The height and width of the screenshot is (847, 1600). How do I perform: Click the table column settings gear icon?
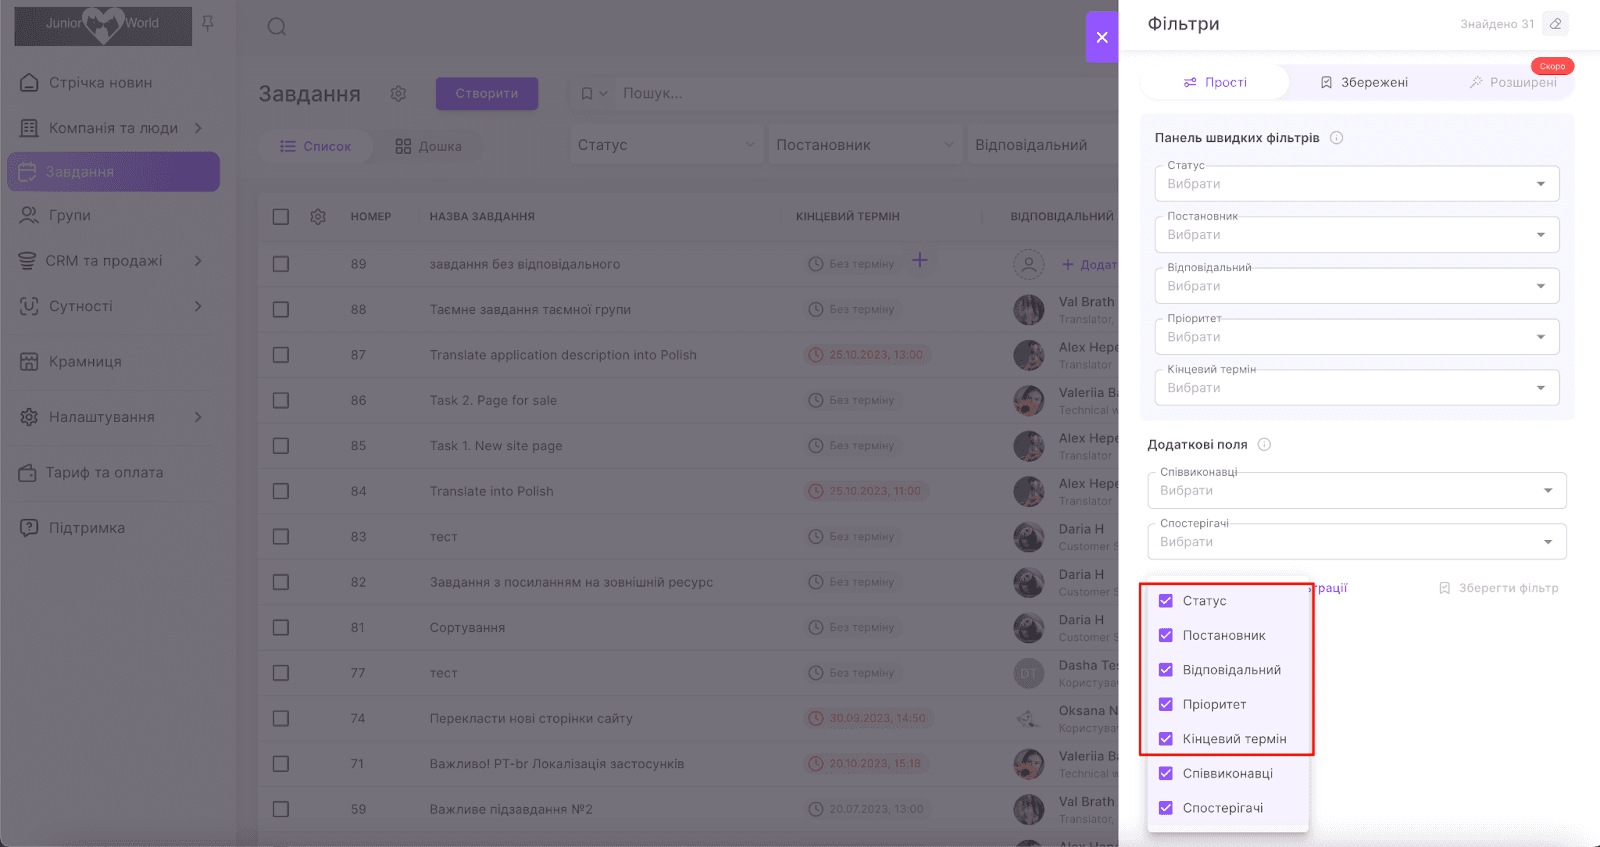click(318, 217)
